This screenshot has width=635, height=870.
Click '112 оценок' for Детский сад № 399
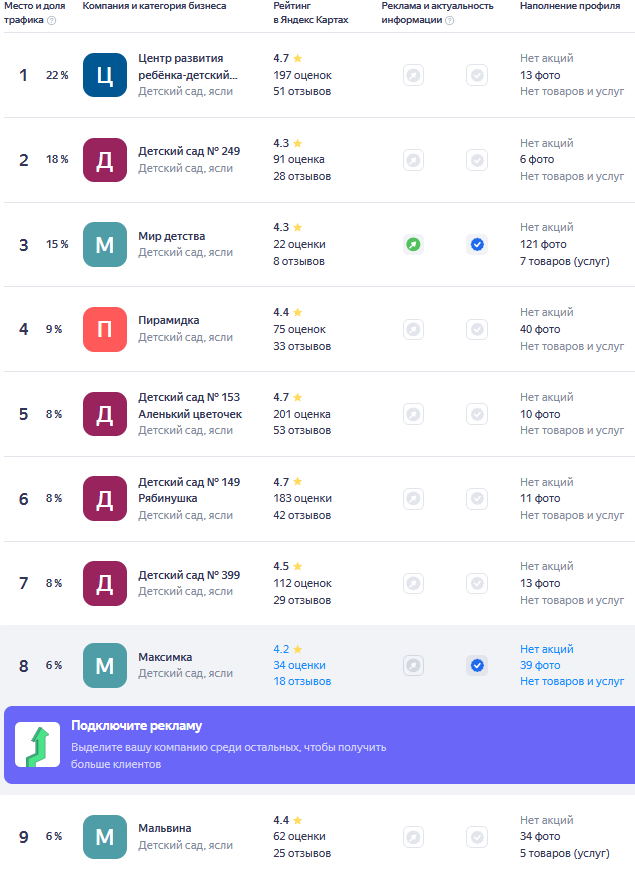(x=302, y=584)
